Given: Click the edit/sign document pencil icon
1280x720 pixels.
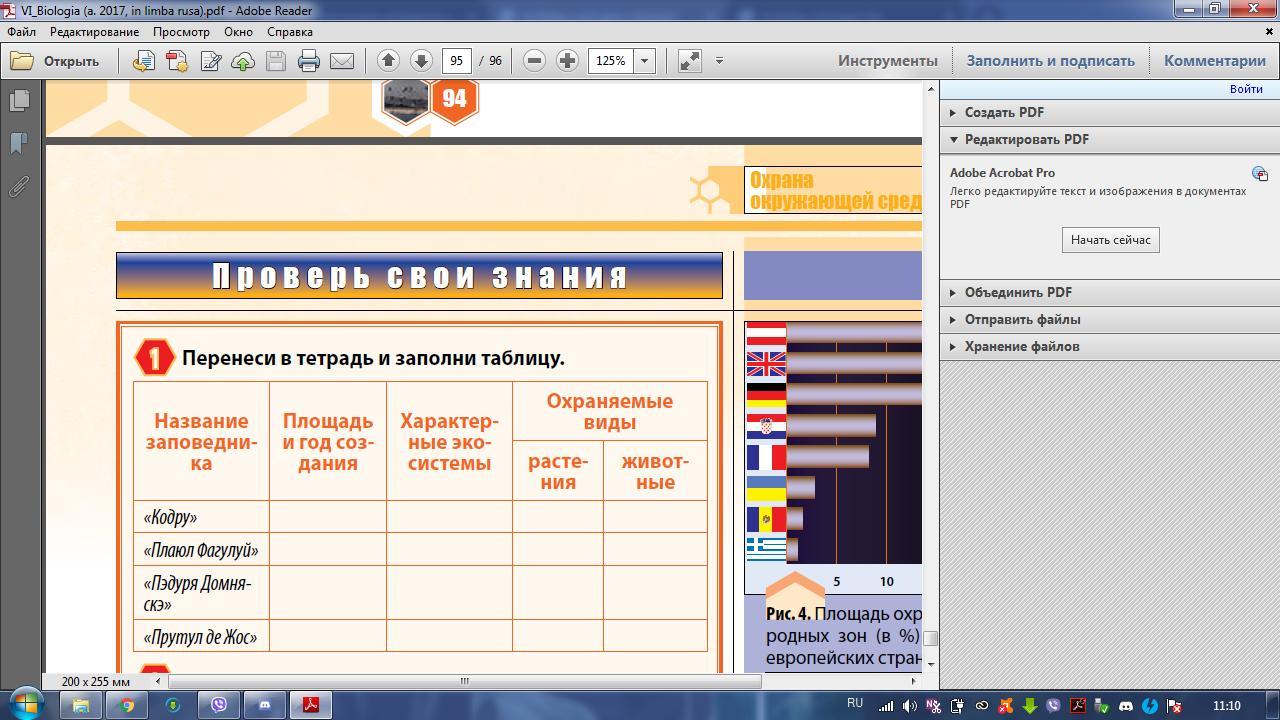Looking at the screenshot, I should pyautogui.click(x=210, y=61).
